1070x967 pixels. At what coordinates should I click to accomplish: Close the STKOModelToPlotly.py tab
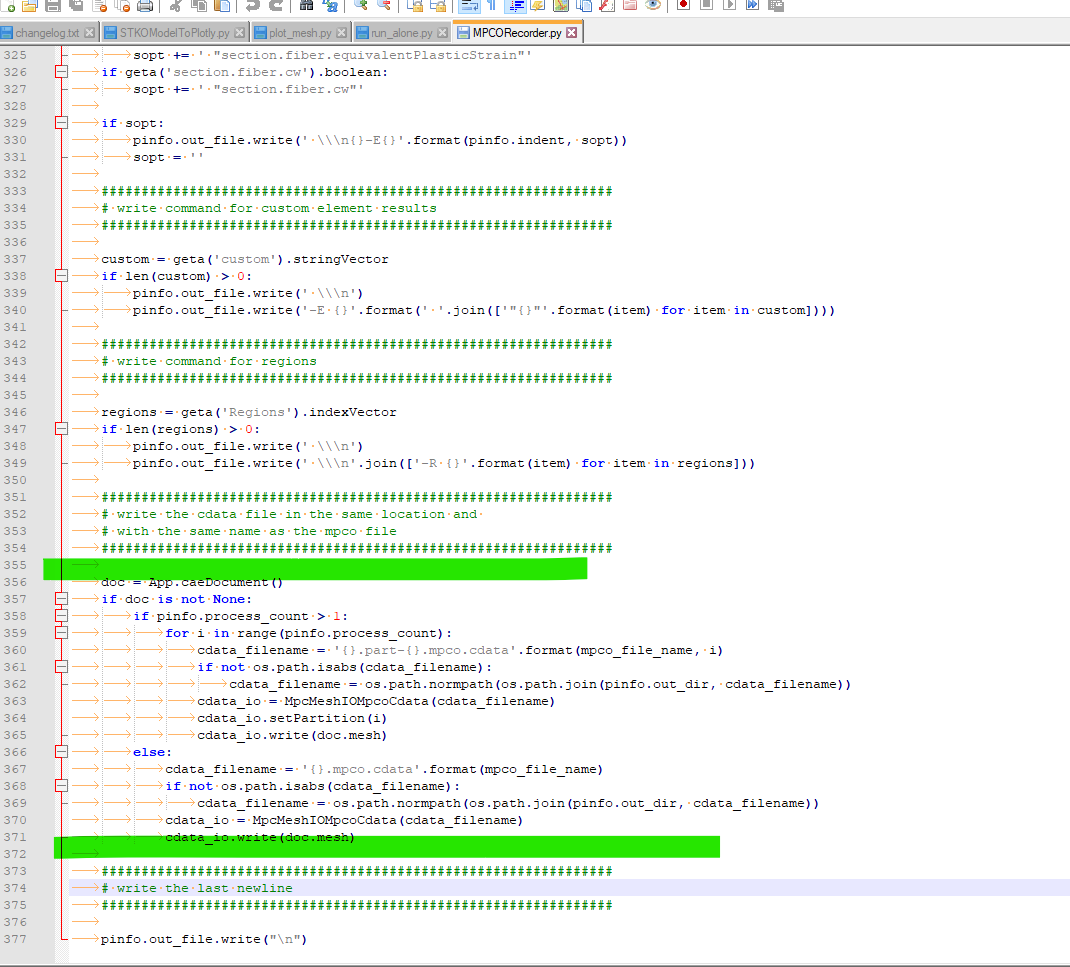(x=240, y=33)
